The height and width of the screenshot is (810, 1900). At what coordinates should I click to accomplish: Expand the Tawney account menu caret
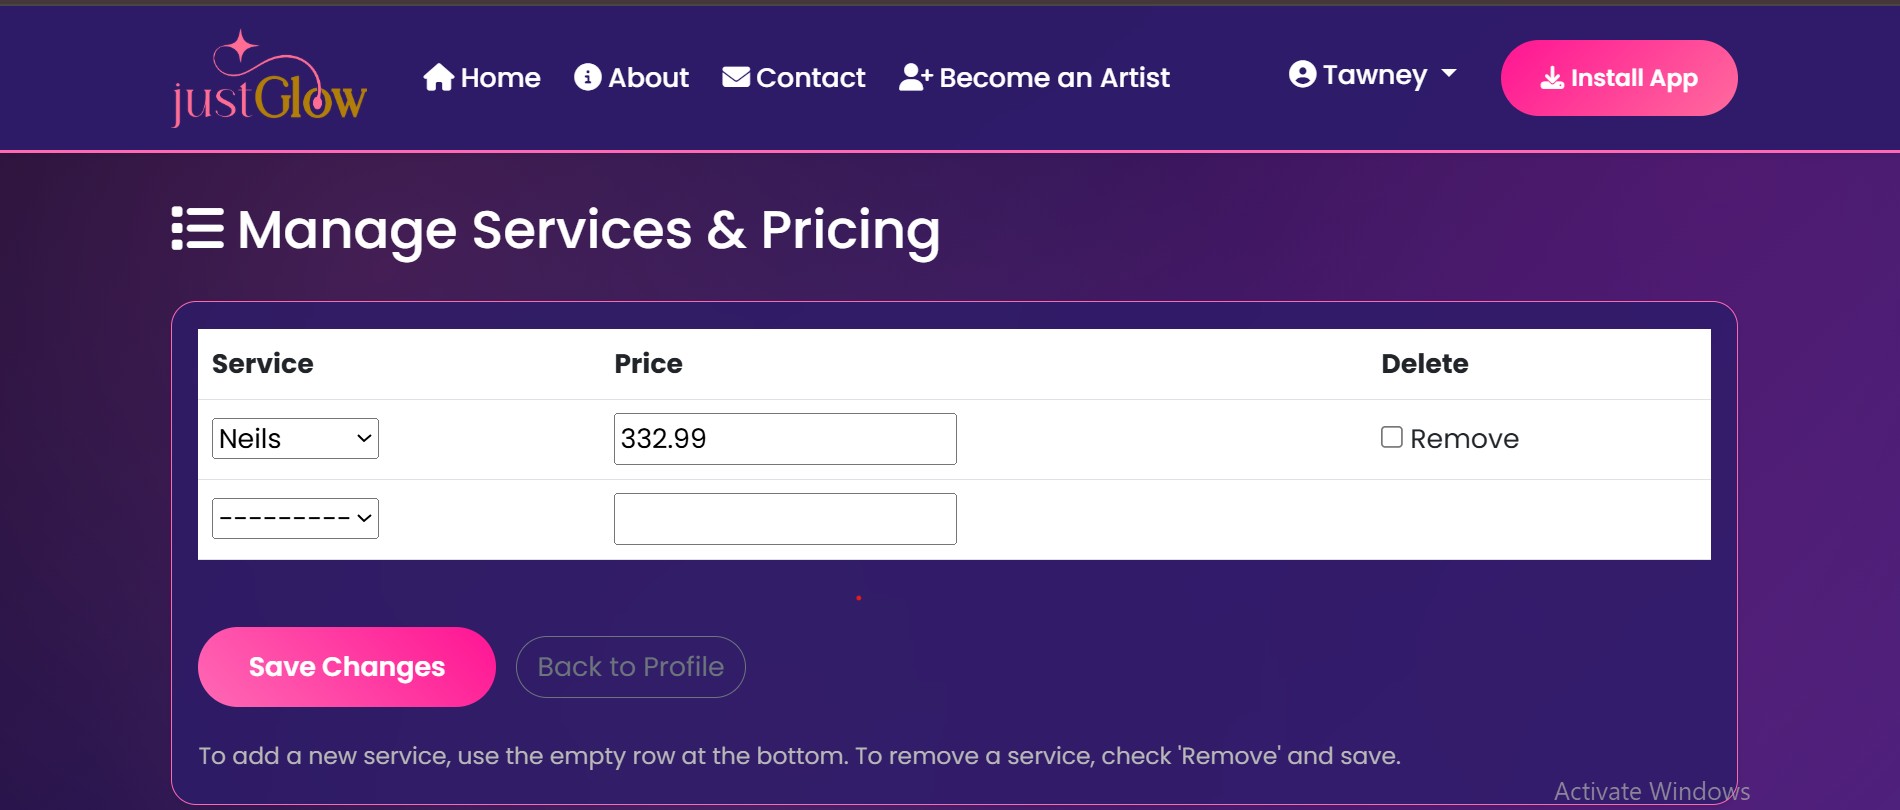click(x=1449, y=74)
